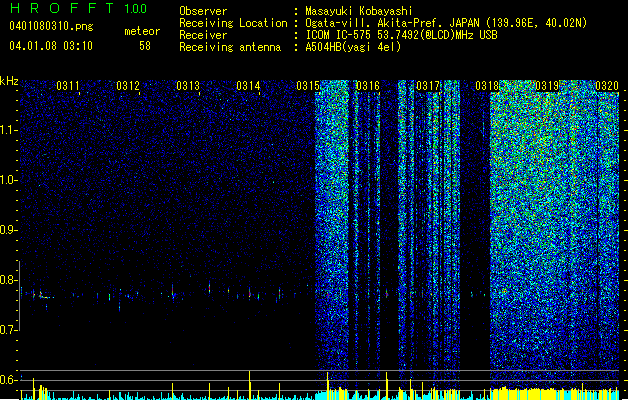Click the 0.9 frequency axis label

coord(8,230)
